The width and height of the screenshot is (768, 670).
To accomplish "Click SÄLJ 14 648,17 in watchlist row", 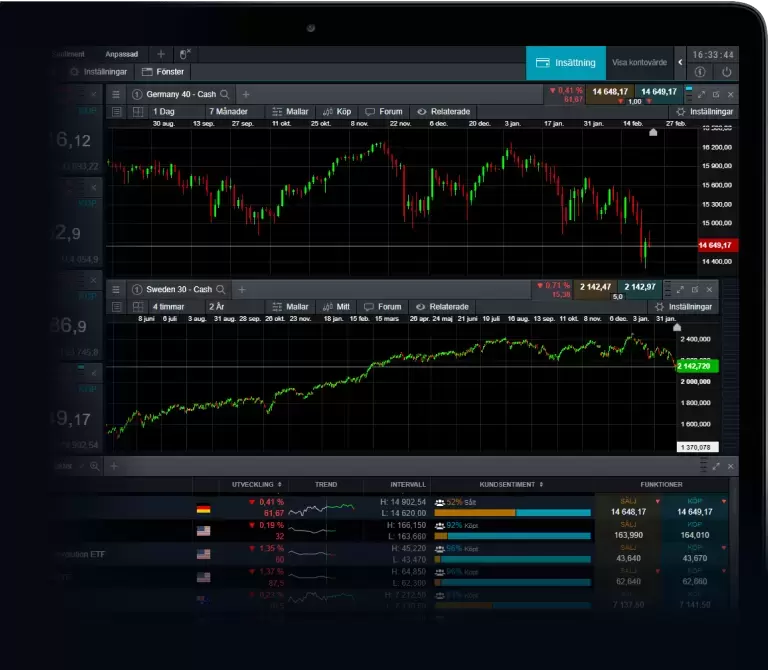I will 628,507.
